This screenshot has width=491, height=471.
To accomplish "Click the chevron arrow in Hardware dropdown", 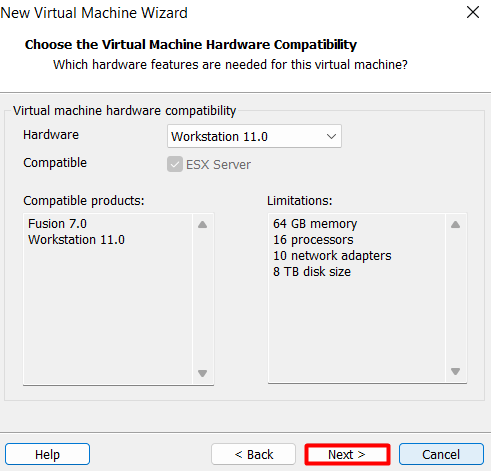I will pyautogui.click(x=331, y=136).
